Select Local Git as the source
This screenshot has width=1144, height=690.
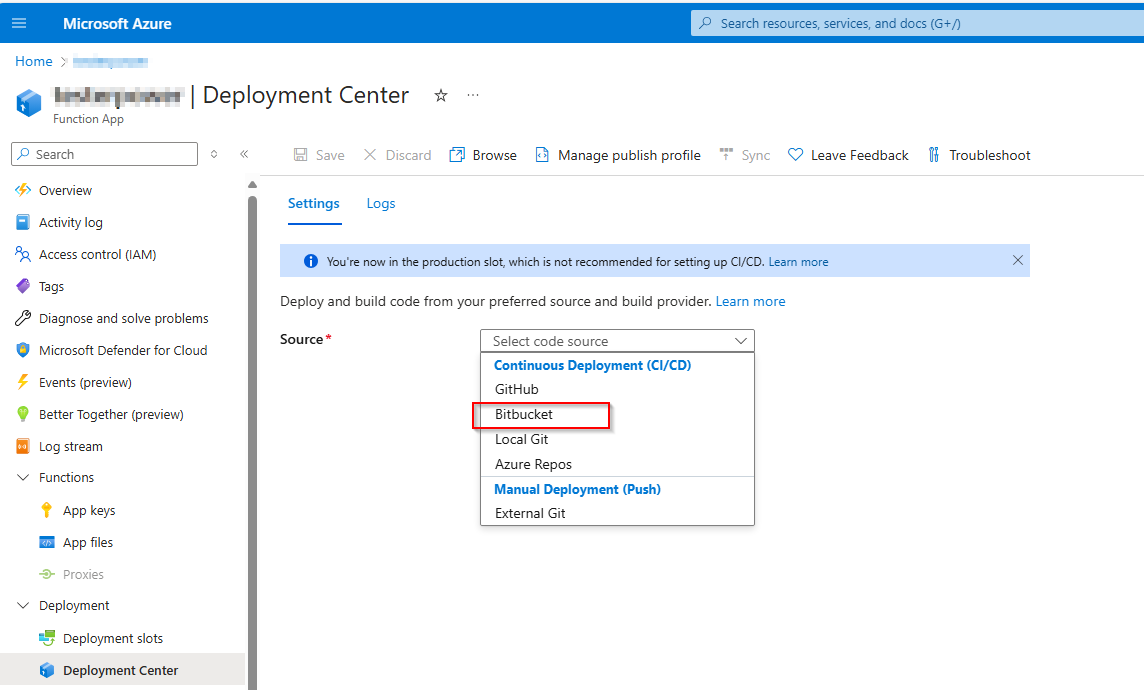click(x=617, y=439)
